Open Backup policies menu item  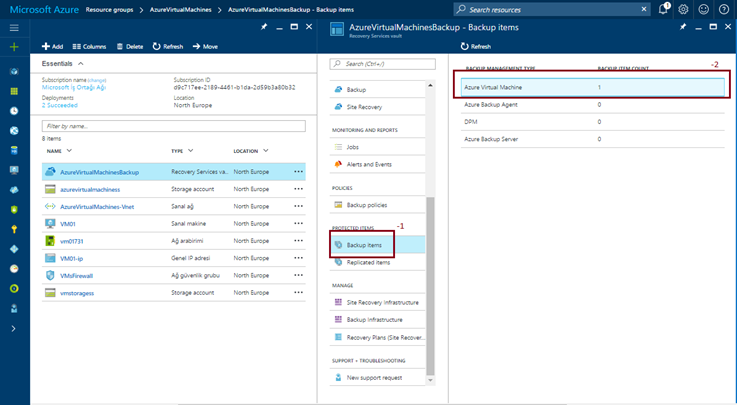click(377, 205)
